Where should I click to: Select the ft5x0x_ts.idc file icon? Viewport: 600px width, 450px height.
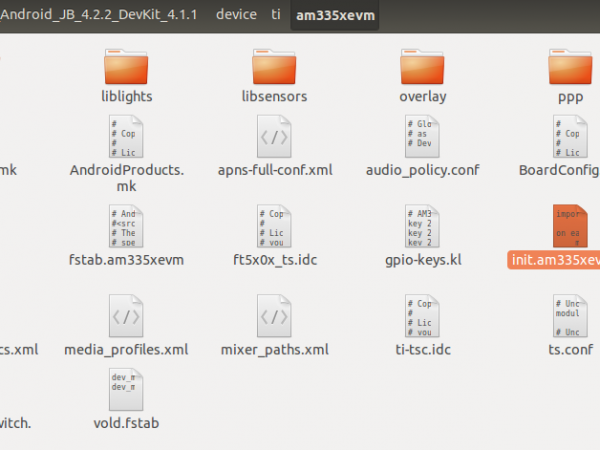coord(274,228)
